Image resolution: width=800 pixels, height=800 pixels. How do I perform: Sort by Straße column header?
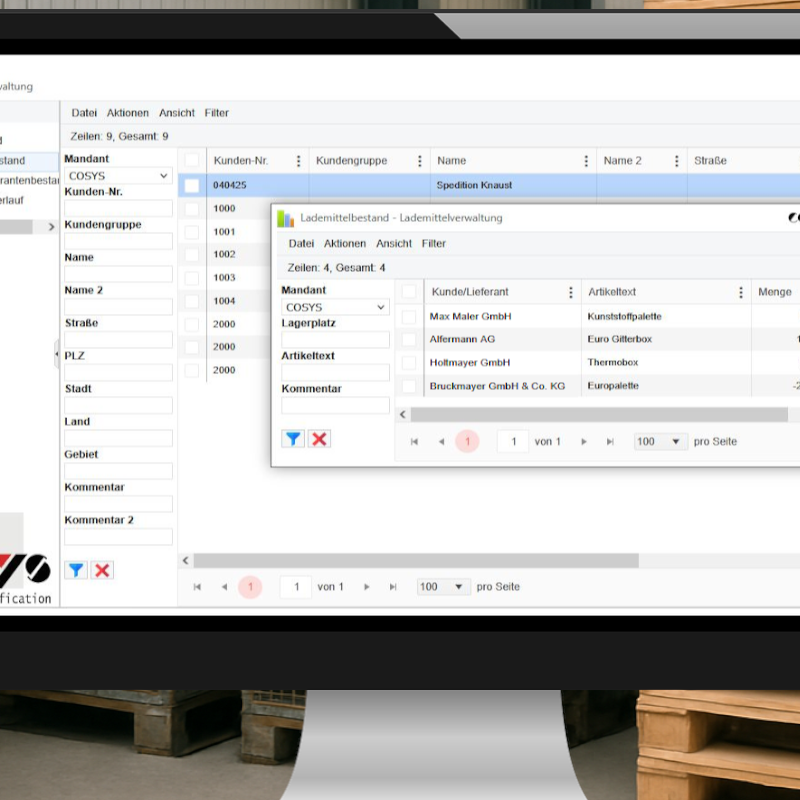710,161
